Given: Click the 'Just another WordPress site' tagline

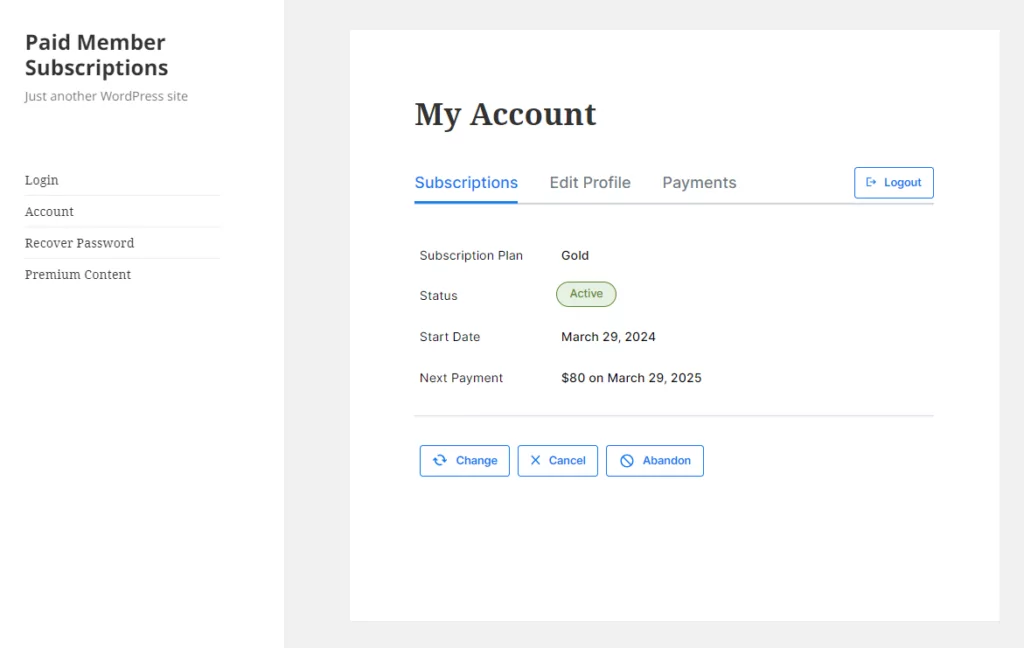Looking at the screenshot, I should coord(106,97).
